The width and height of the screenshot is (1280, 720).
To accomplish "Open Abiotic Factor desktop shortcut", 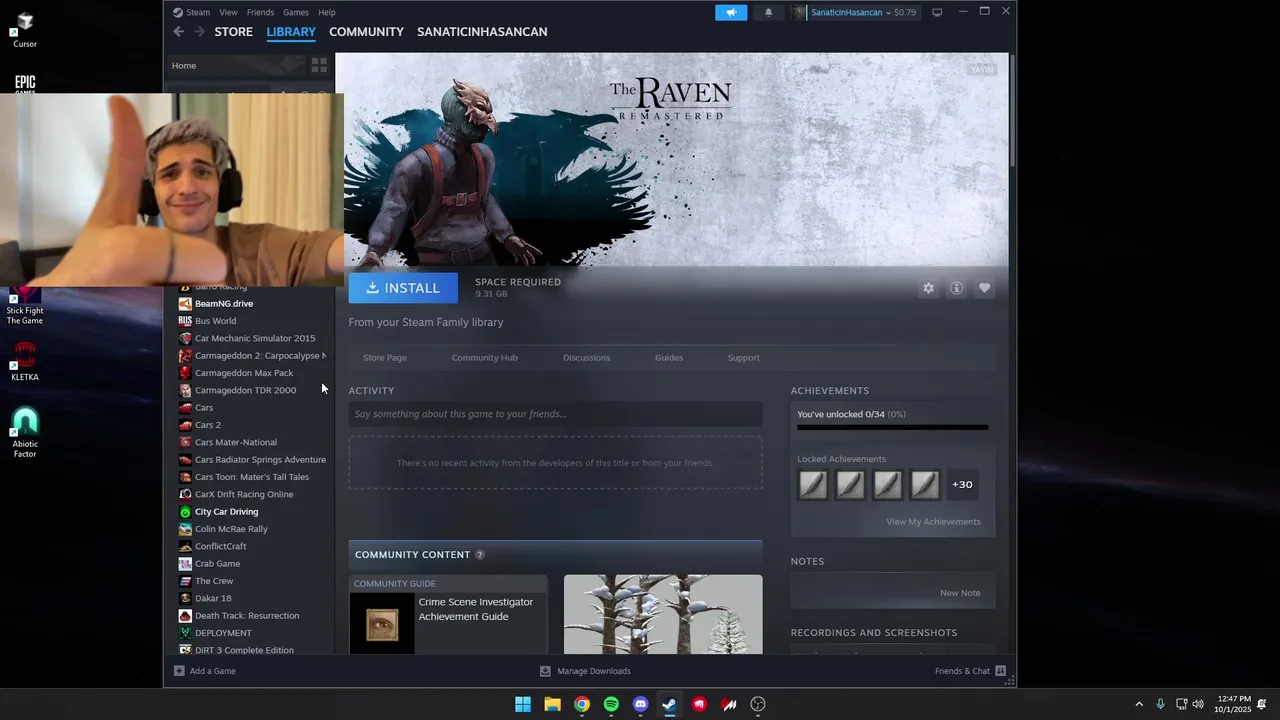I will [x=25, y=432].
